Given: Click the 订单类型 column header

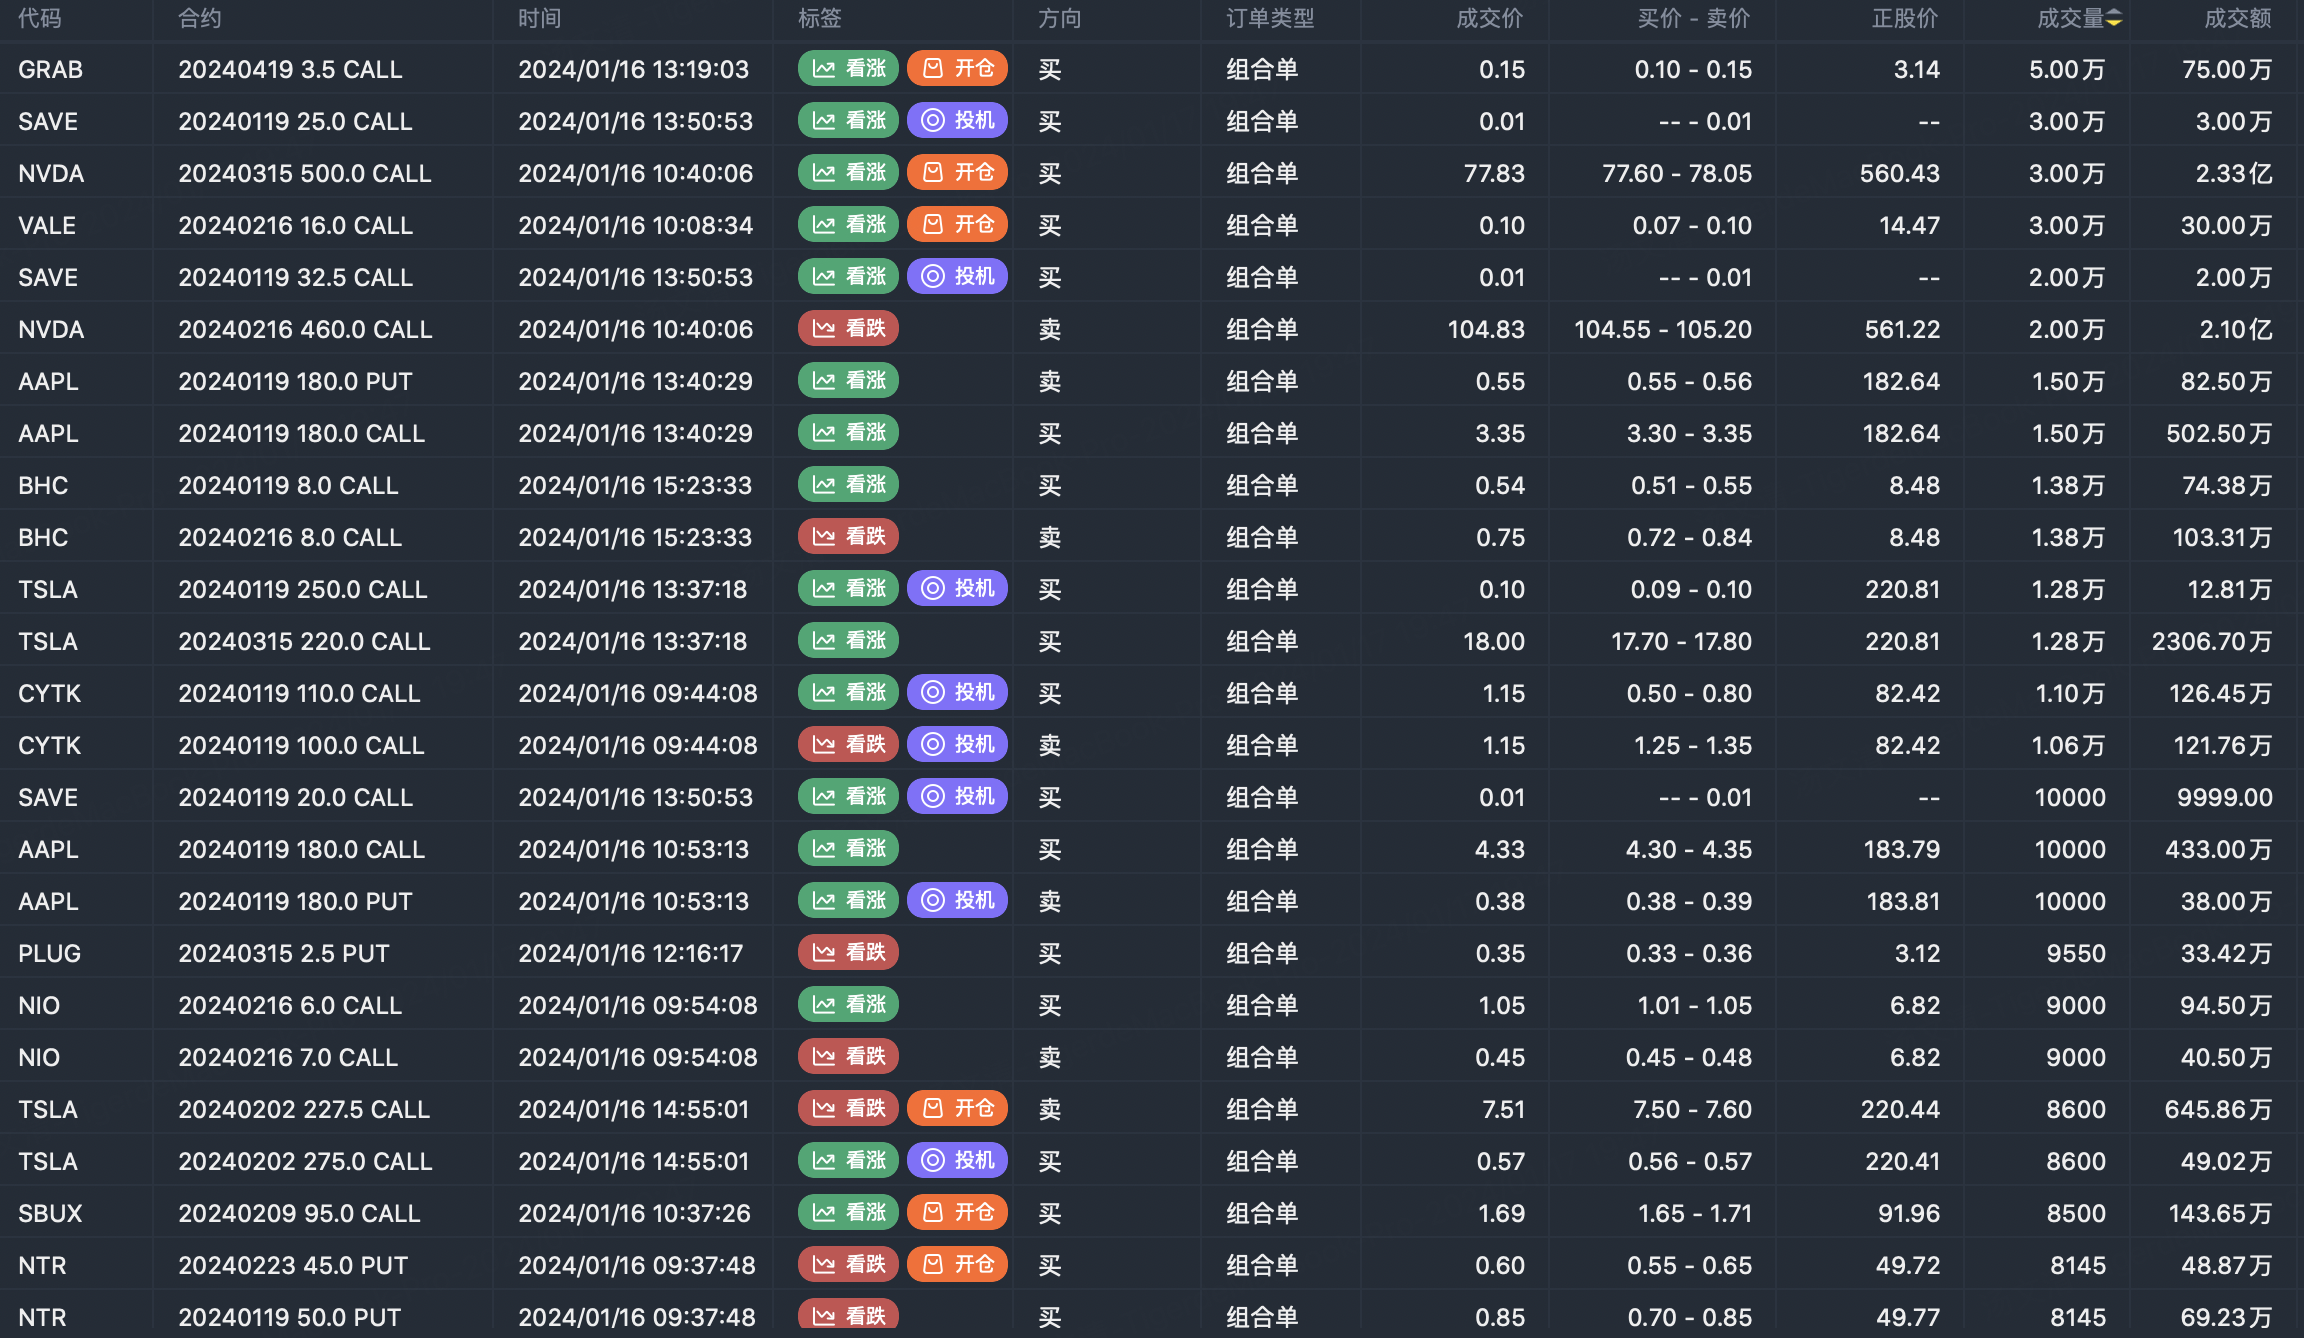Looking at the screenshot, I should coord(1270,19).
